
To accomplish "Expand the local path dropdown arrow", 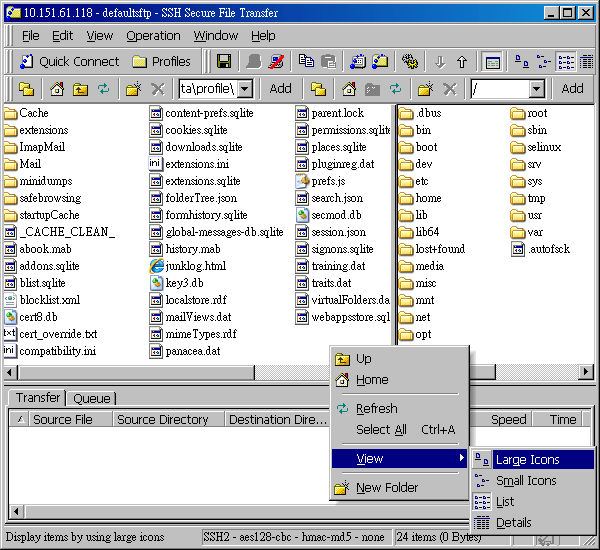I will click(x=245, y=89).
